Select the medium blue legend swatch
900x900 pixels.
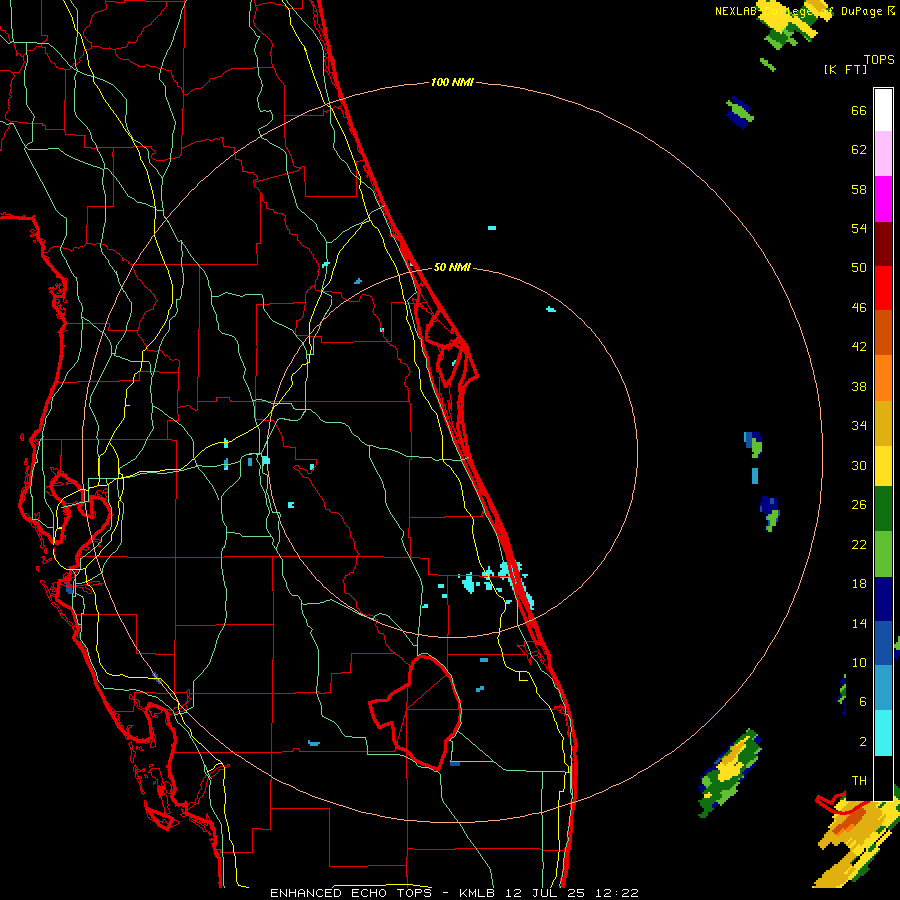pos(883,643)
